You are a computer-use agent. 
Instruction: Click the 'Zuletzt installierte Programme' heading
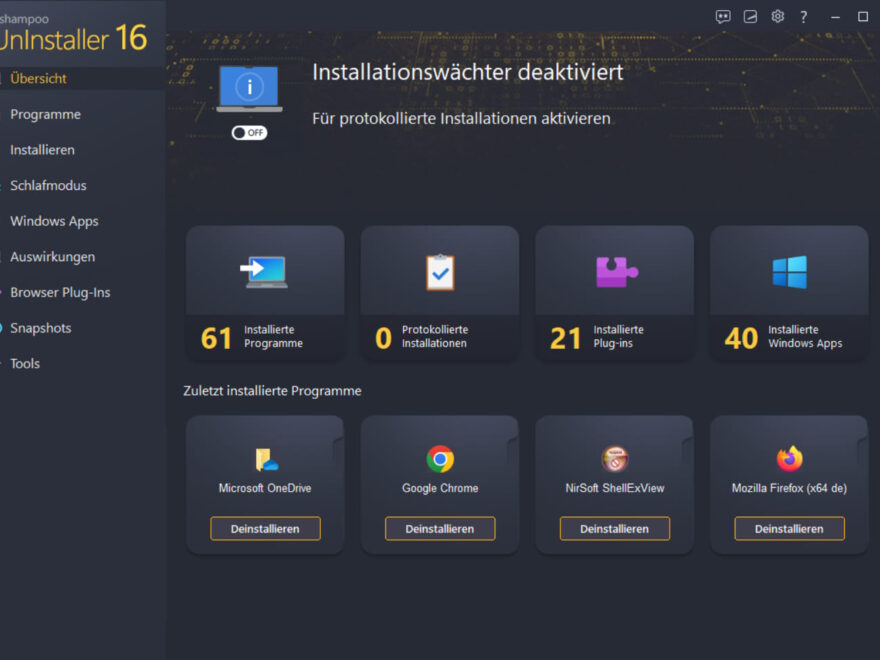272,391
